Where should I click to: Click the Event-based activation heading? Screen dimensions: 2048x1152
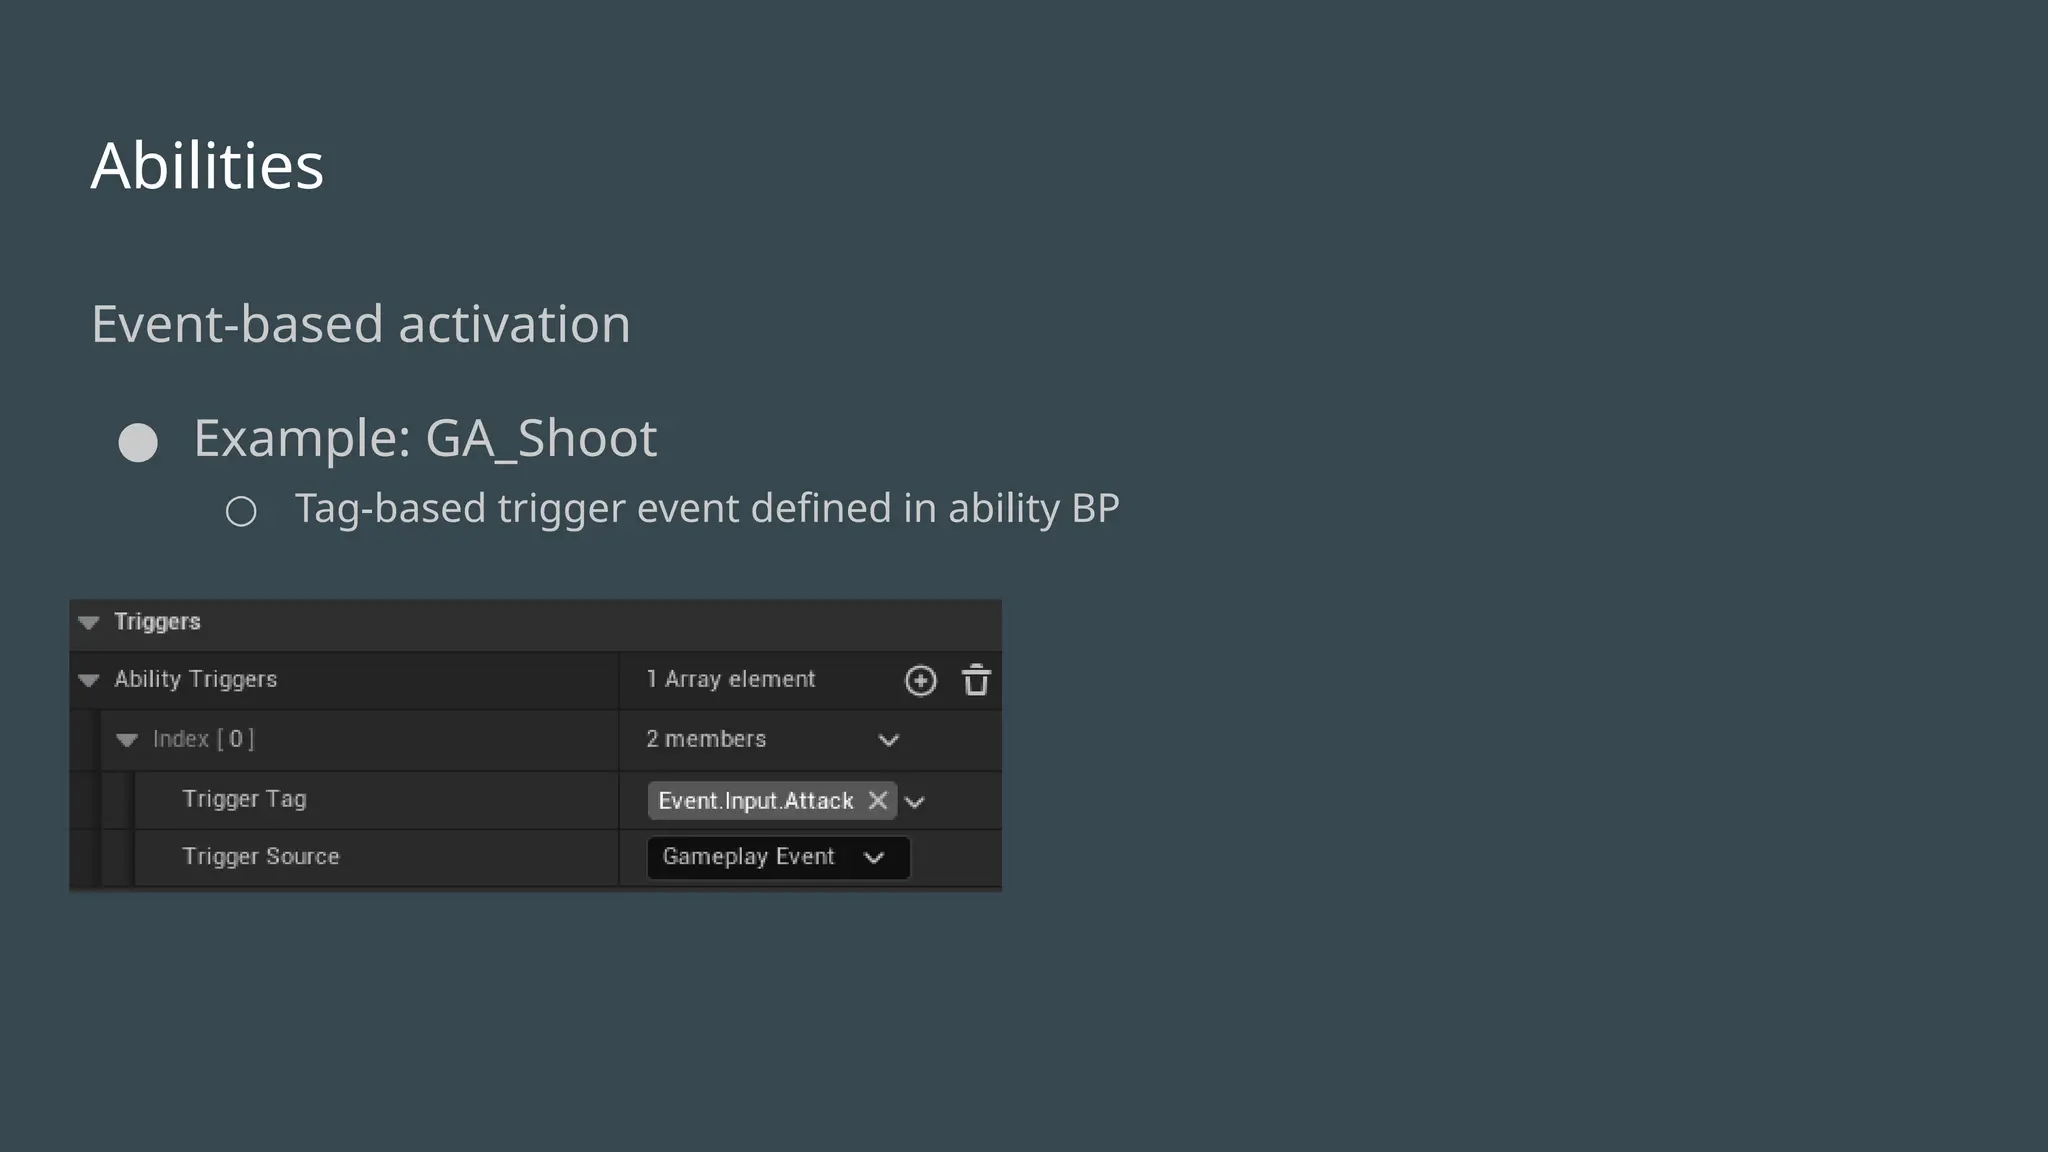(x=361, y=324)
